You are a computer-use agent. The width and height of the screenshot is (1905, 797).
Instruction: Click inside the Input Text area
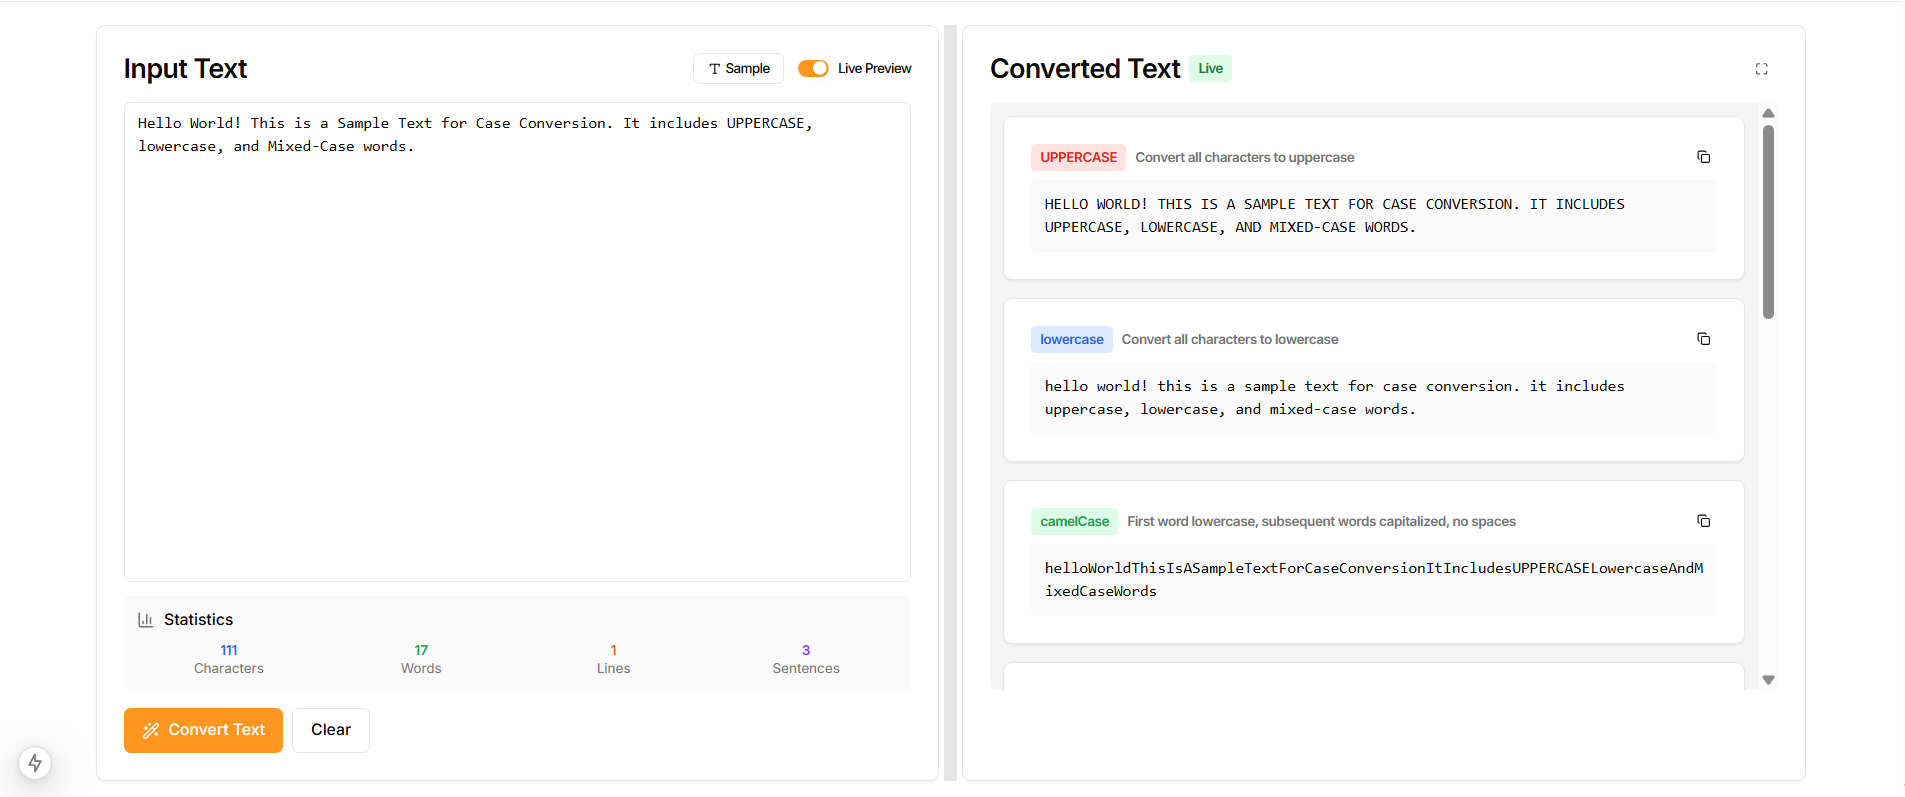(x=517, y=342)
